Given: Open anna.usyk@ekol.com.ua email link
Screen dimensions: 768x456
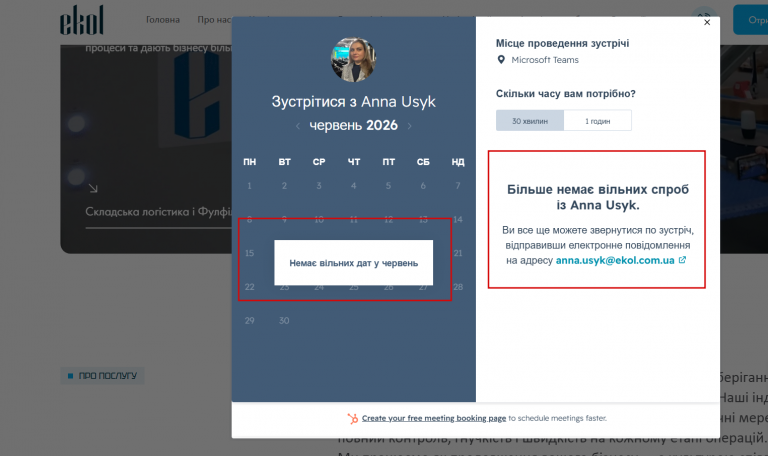Looking at the screenshot, I should coord(615,261).
